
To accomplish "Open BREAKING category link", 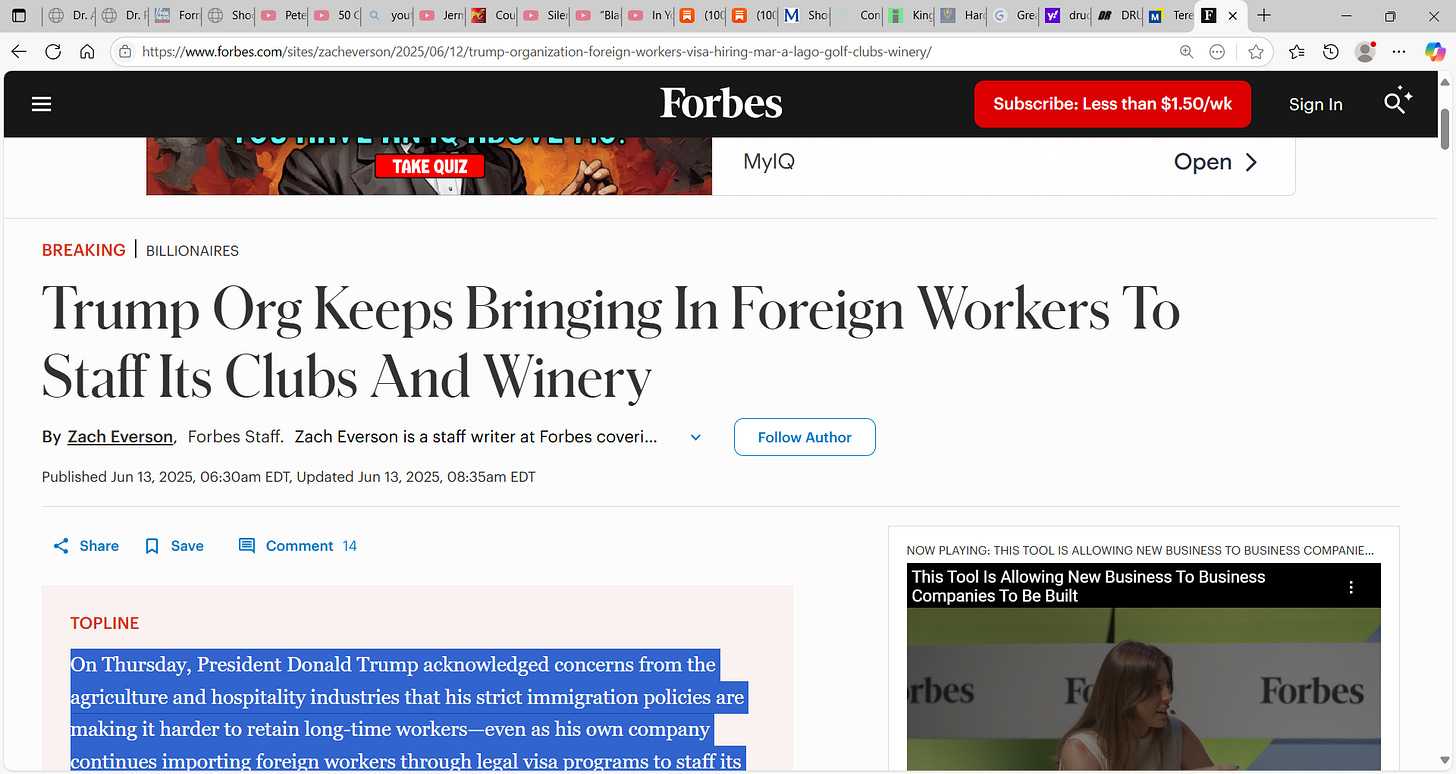I will [84, 250].
